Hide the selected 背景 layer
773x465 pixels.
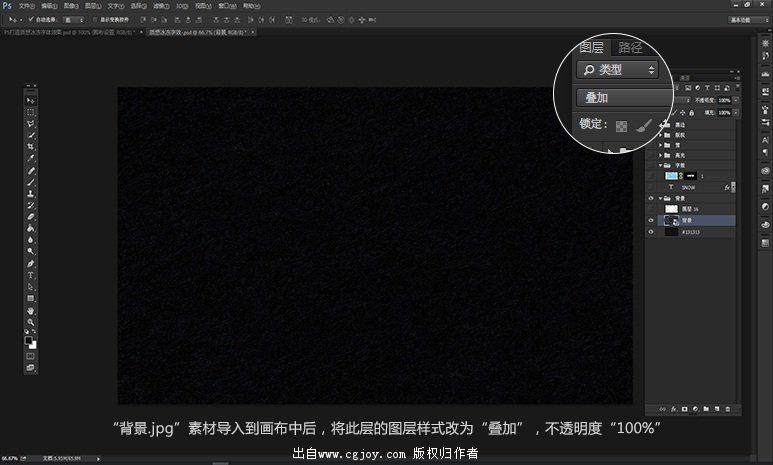[x=651, y=220]
